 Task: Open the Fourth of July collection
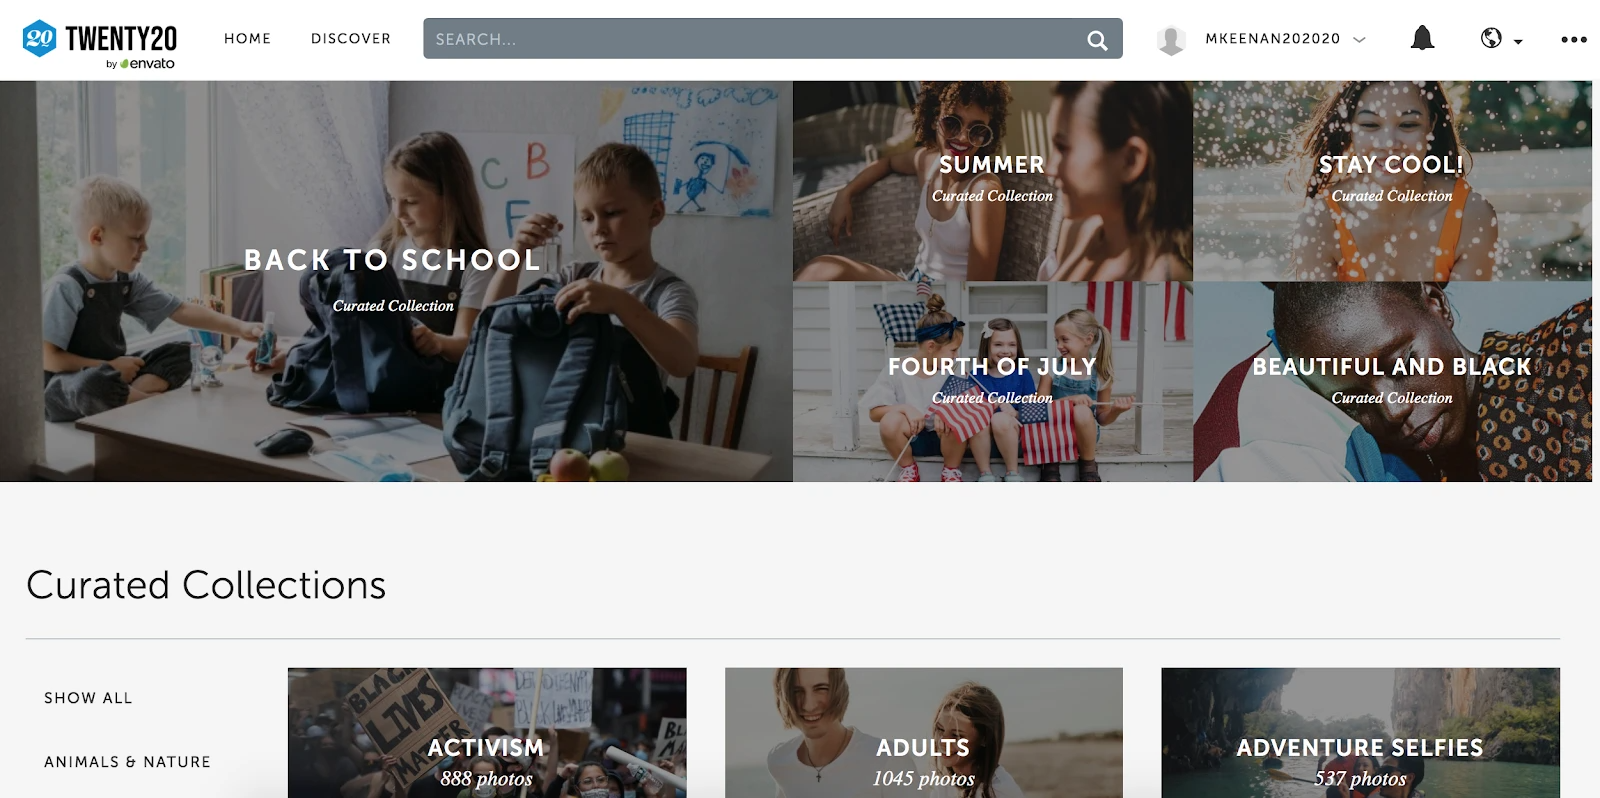point(992,381)
